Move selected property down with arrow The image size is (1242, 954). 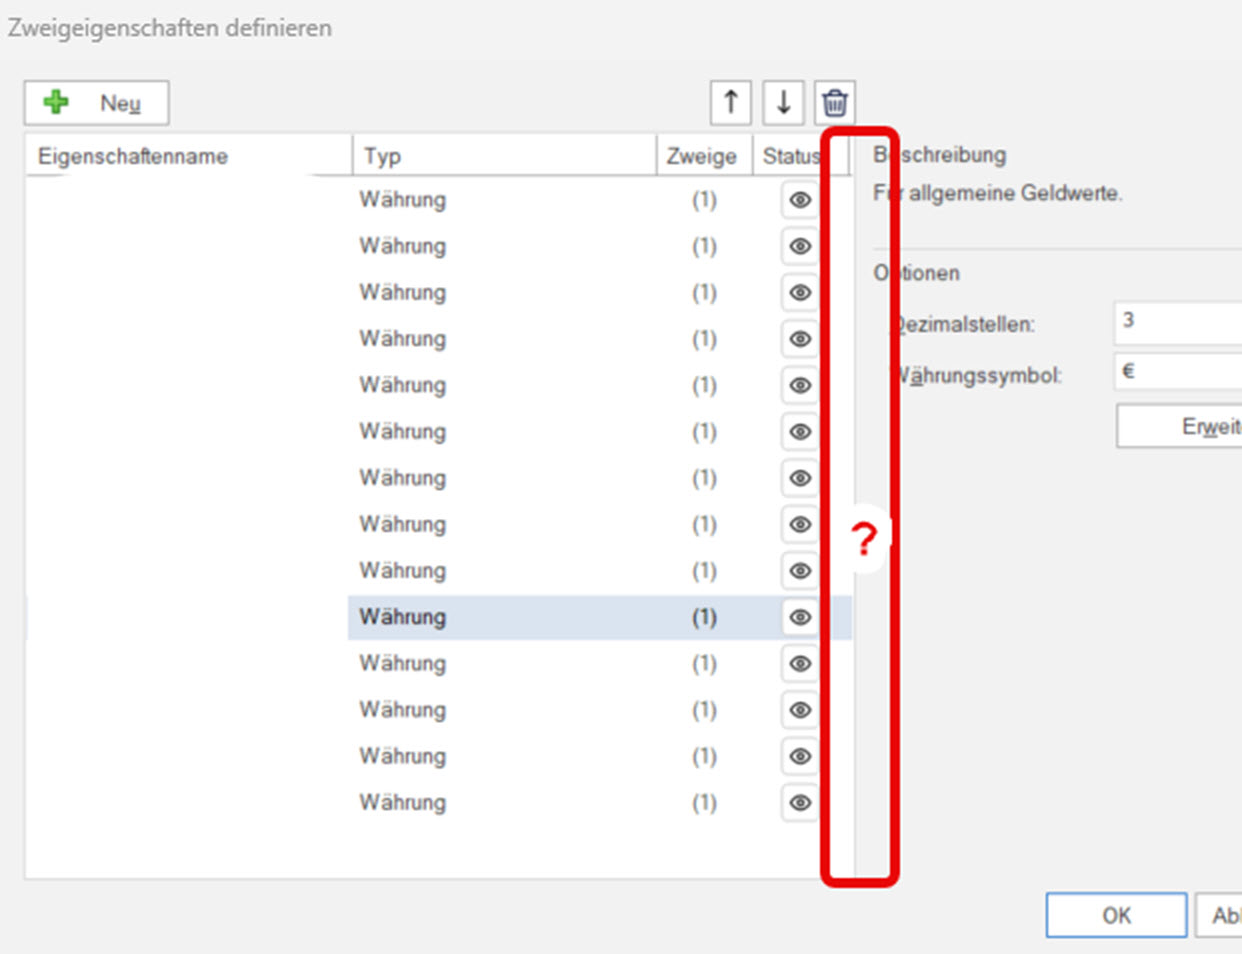coord(783,102)
